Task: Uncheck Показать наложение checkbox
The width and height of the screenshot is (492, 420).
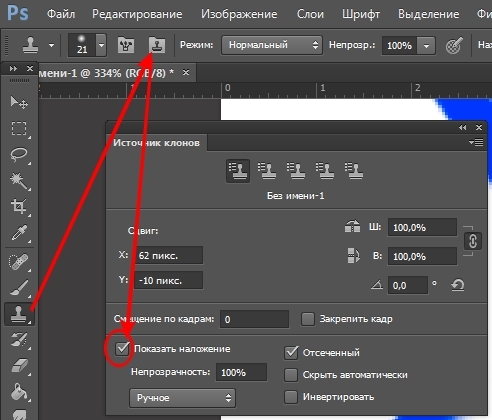Action: (x=122, y=349)
